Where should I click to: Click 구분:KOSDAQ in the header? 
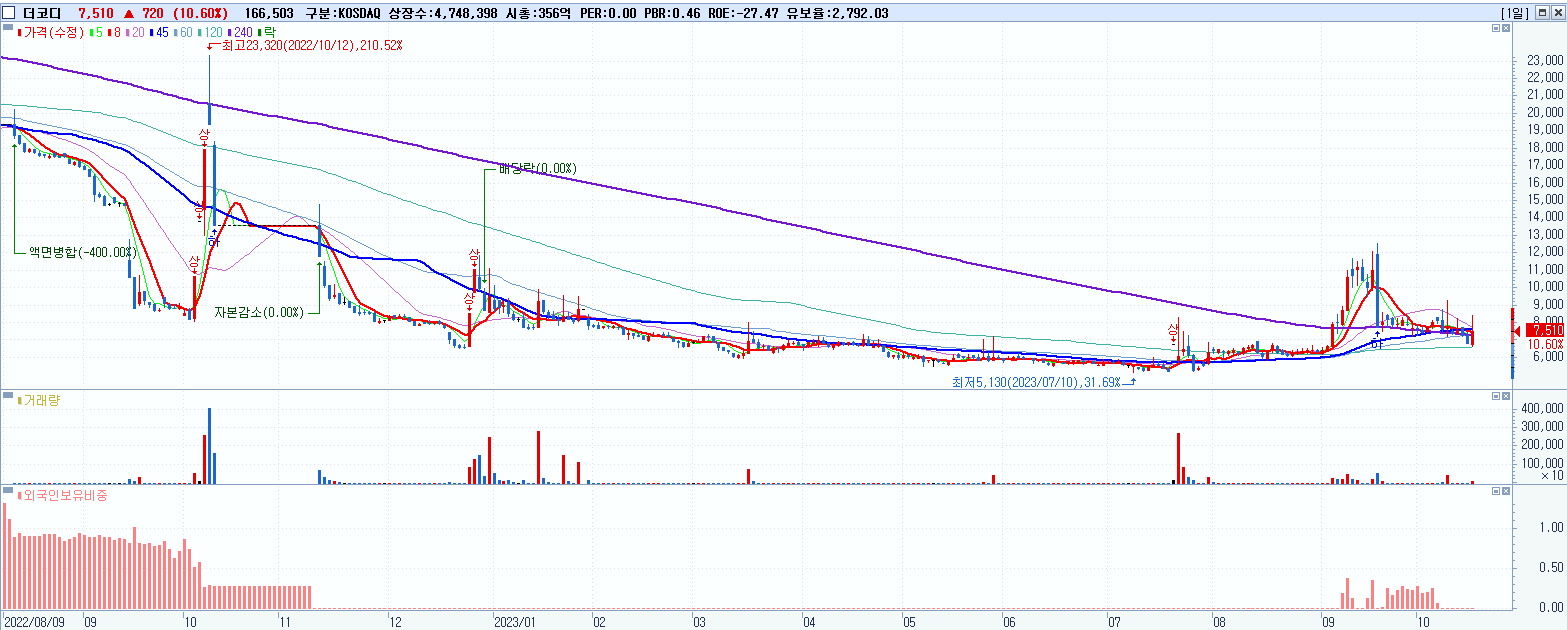point(343,13)
